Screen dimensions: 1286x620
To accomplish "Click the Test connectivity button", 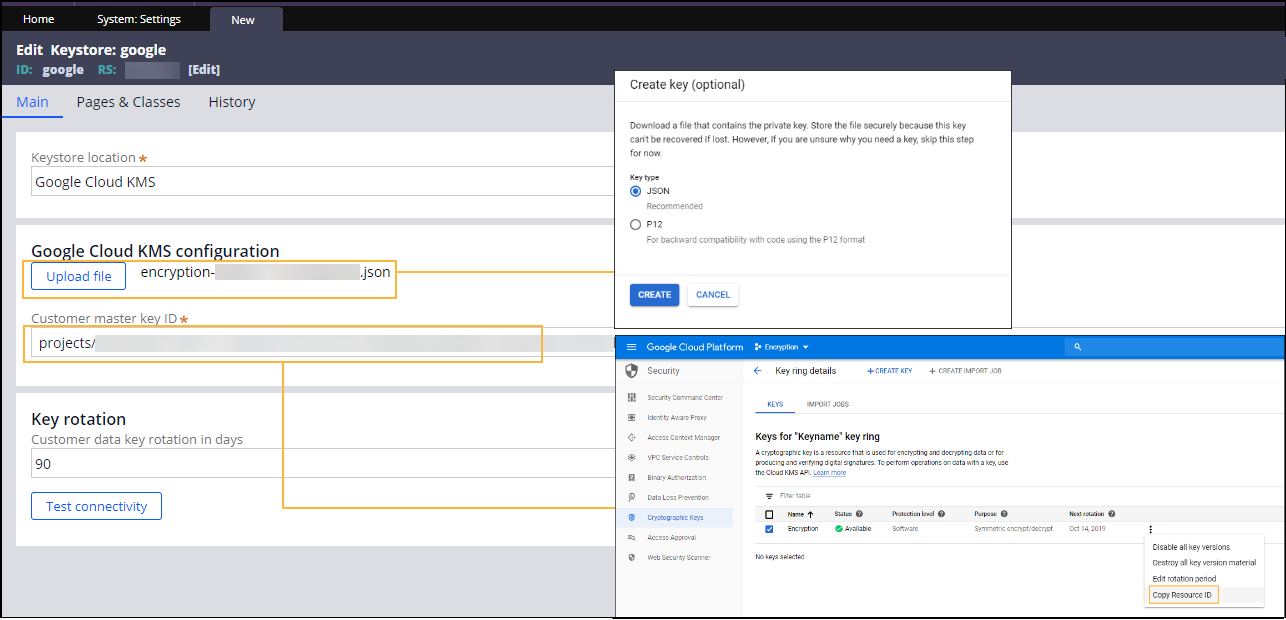I will coord(96,506).
